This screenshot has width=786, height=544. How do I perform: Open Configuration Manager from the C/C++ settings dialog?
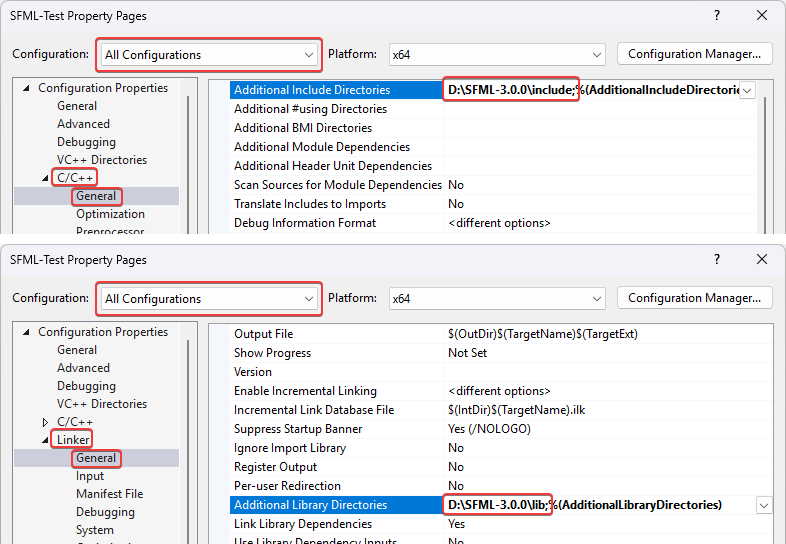coord(694,54)
